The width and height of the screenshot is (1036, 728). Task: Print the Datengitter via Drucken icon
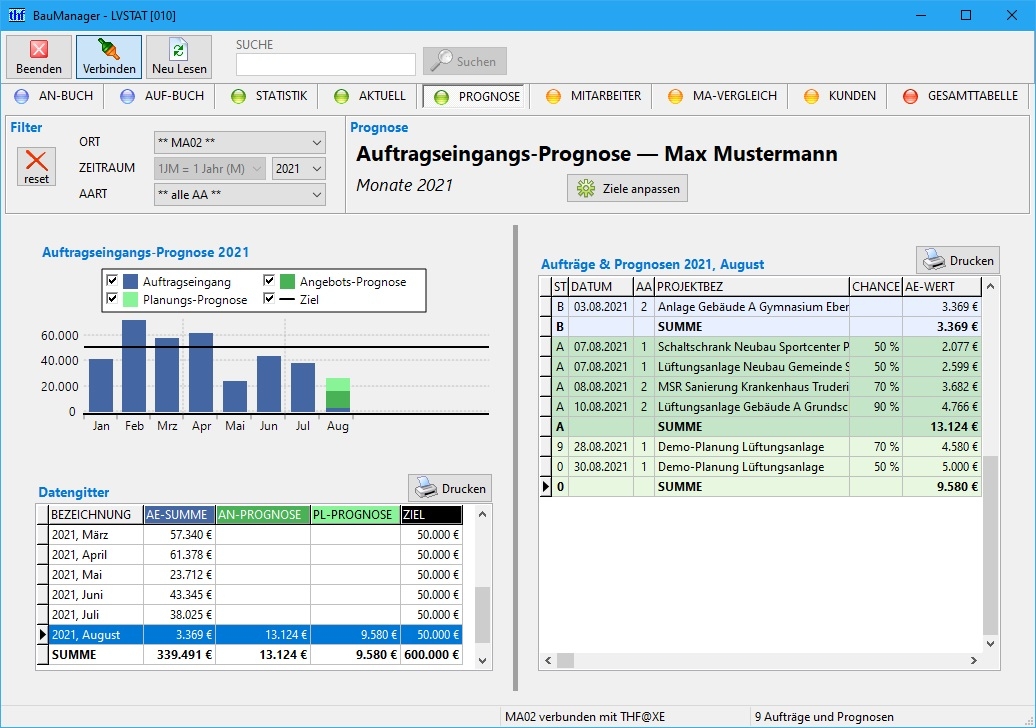pyautogui.click(x=450, y=488)
